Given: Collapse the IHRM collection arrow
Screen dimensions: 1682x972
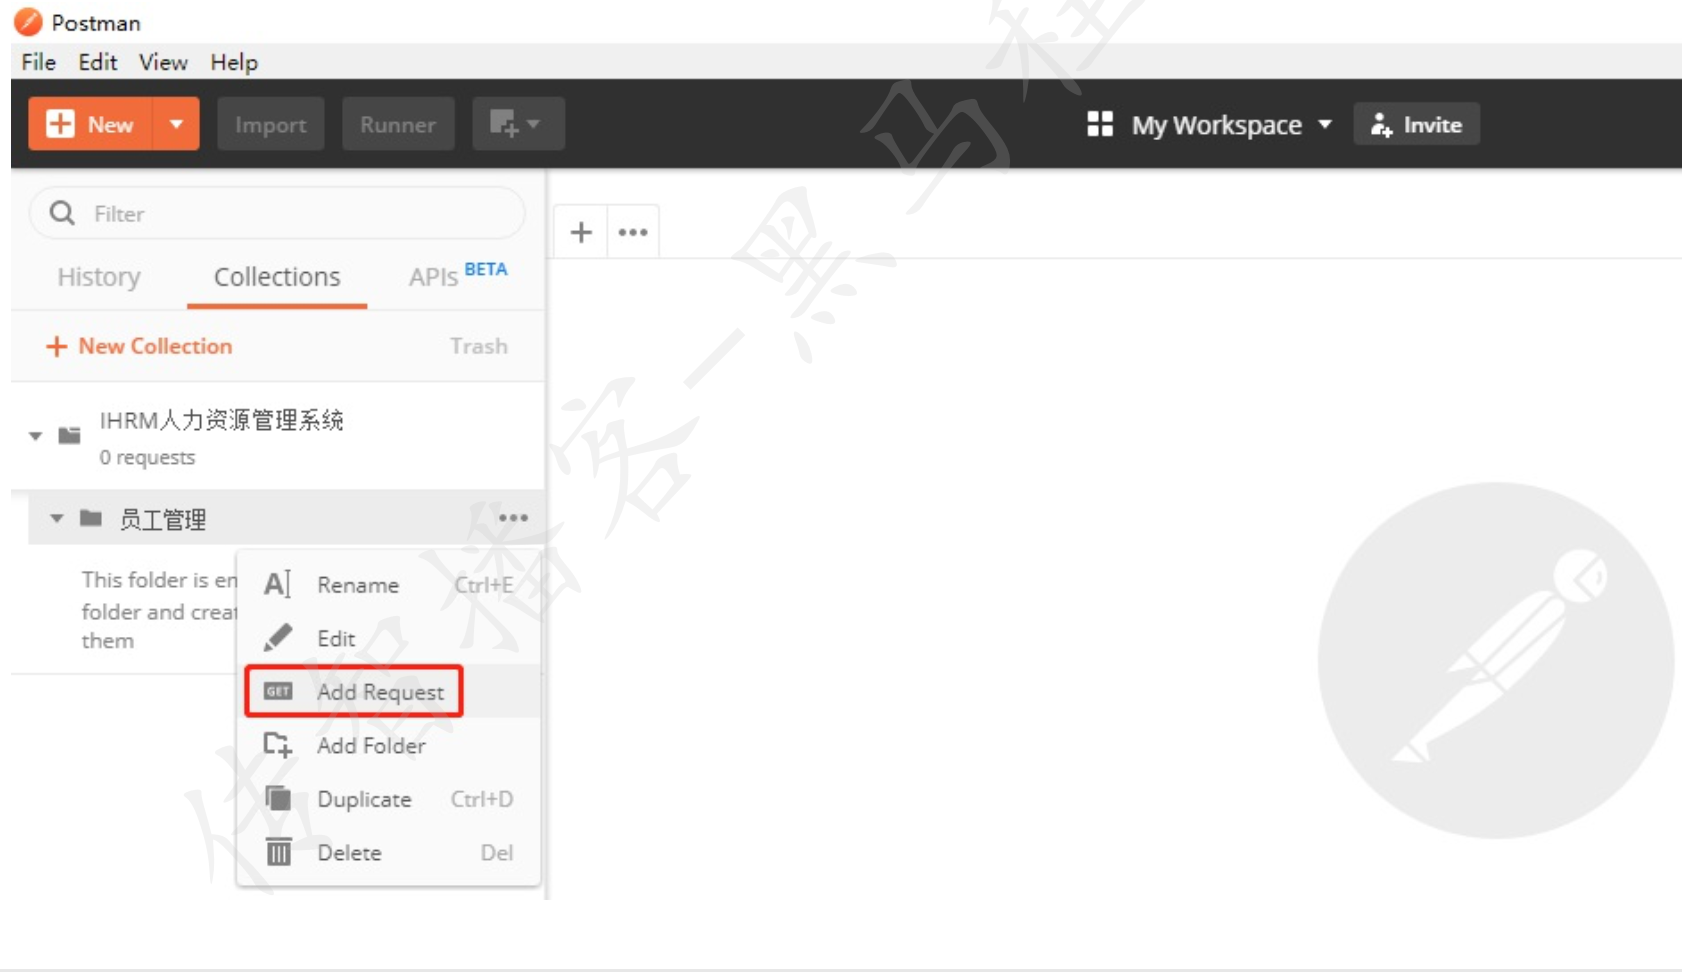Looking at the screenshot, I should 36,436.
